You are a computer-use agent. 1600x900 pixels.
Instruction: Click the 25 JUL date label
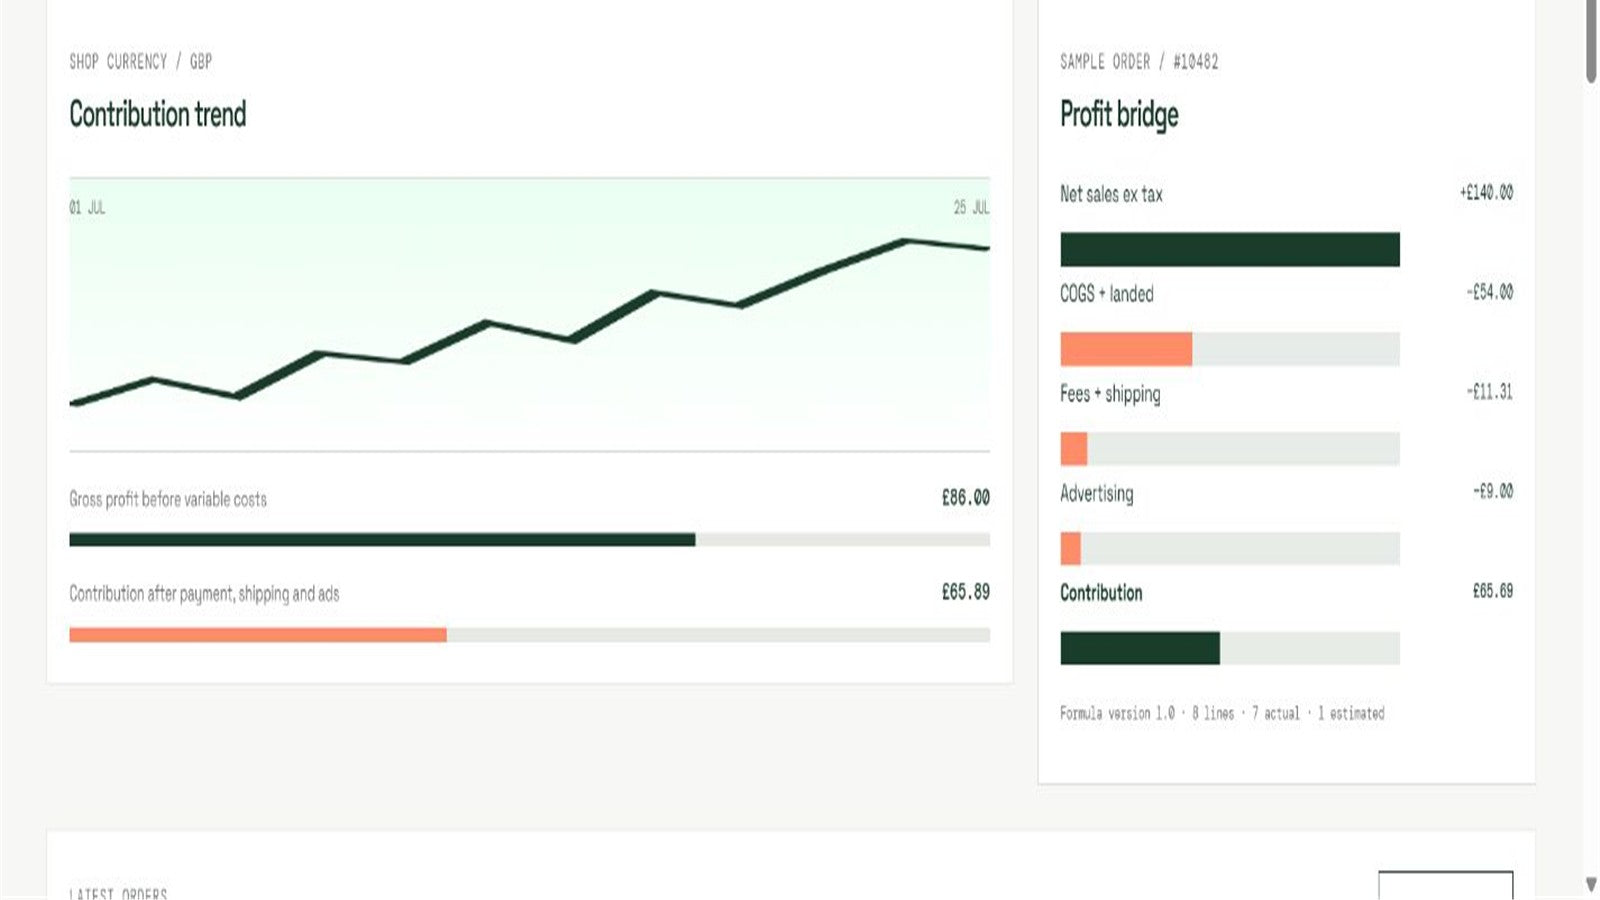[971, 207]
